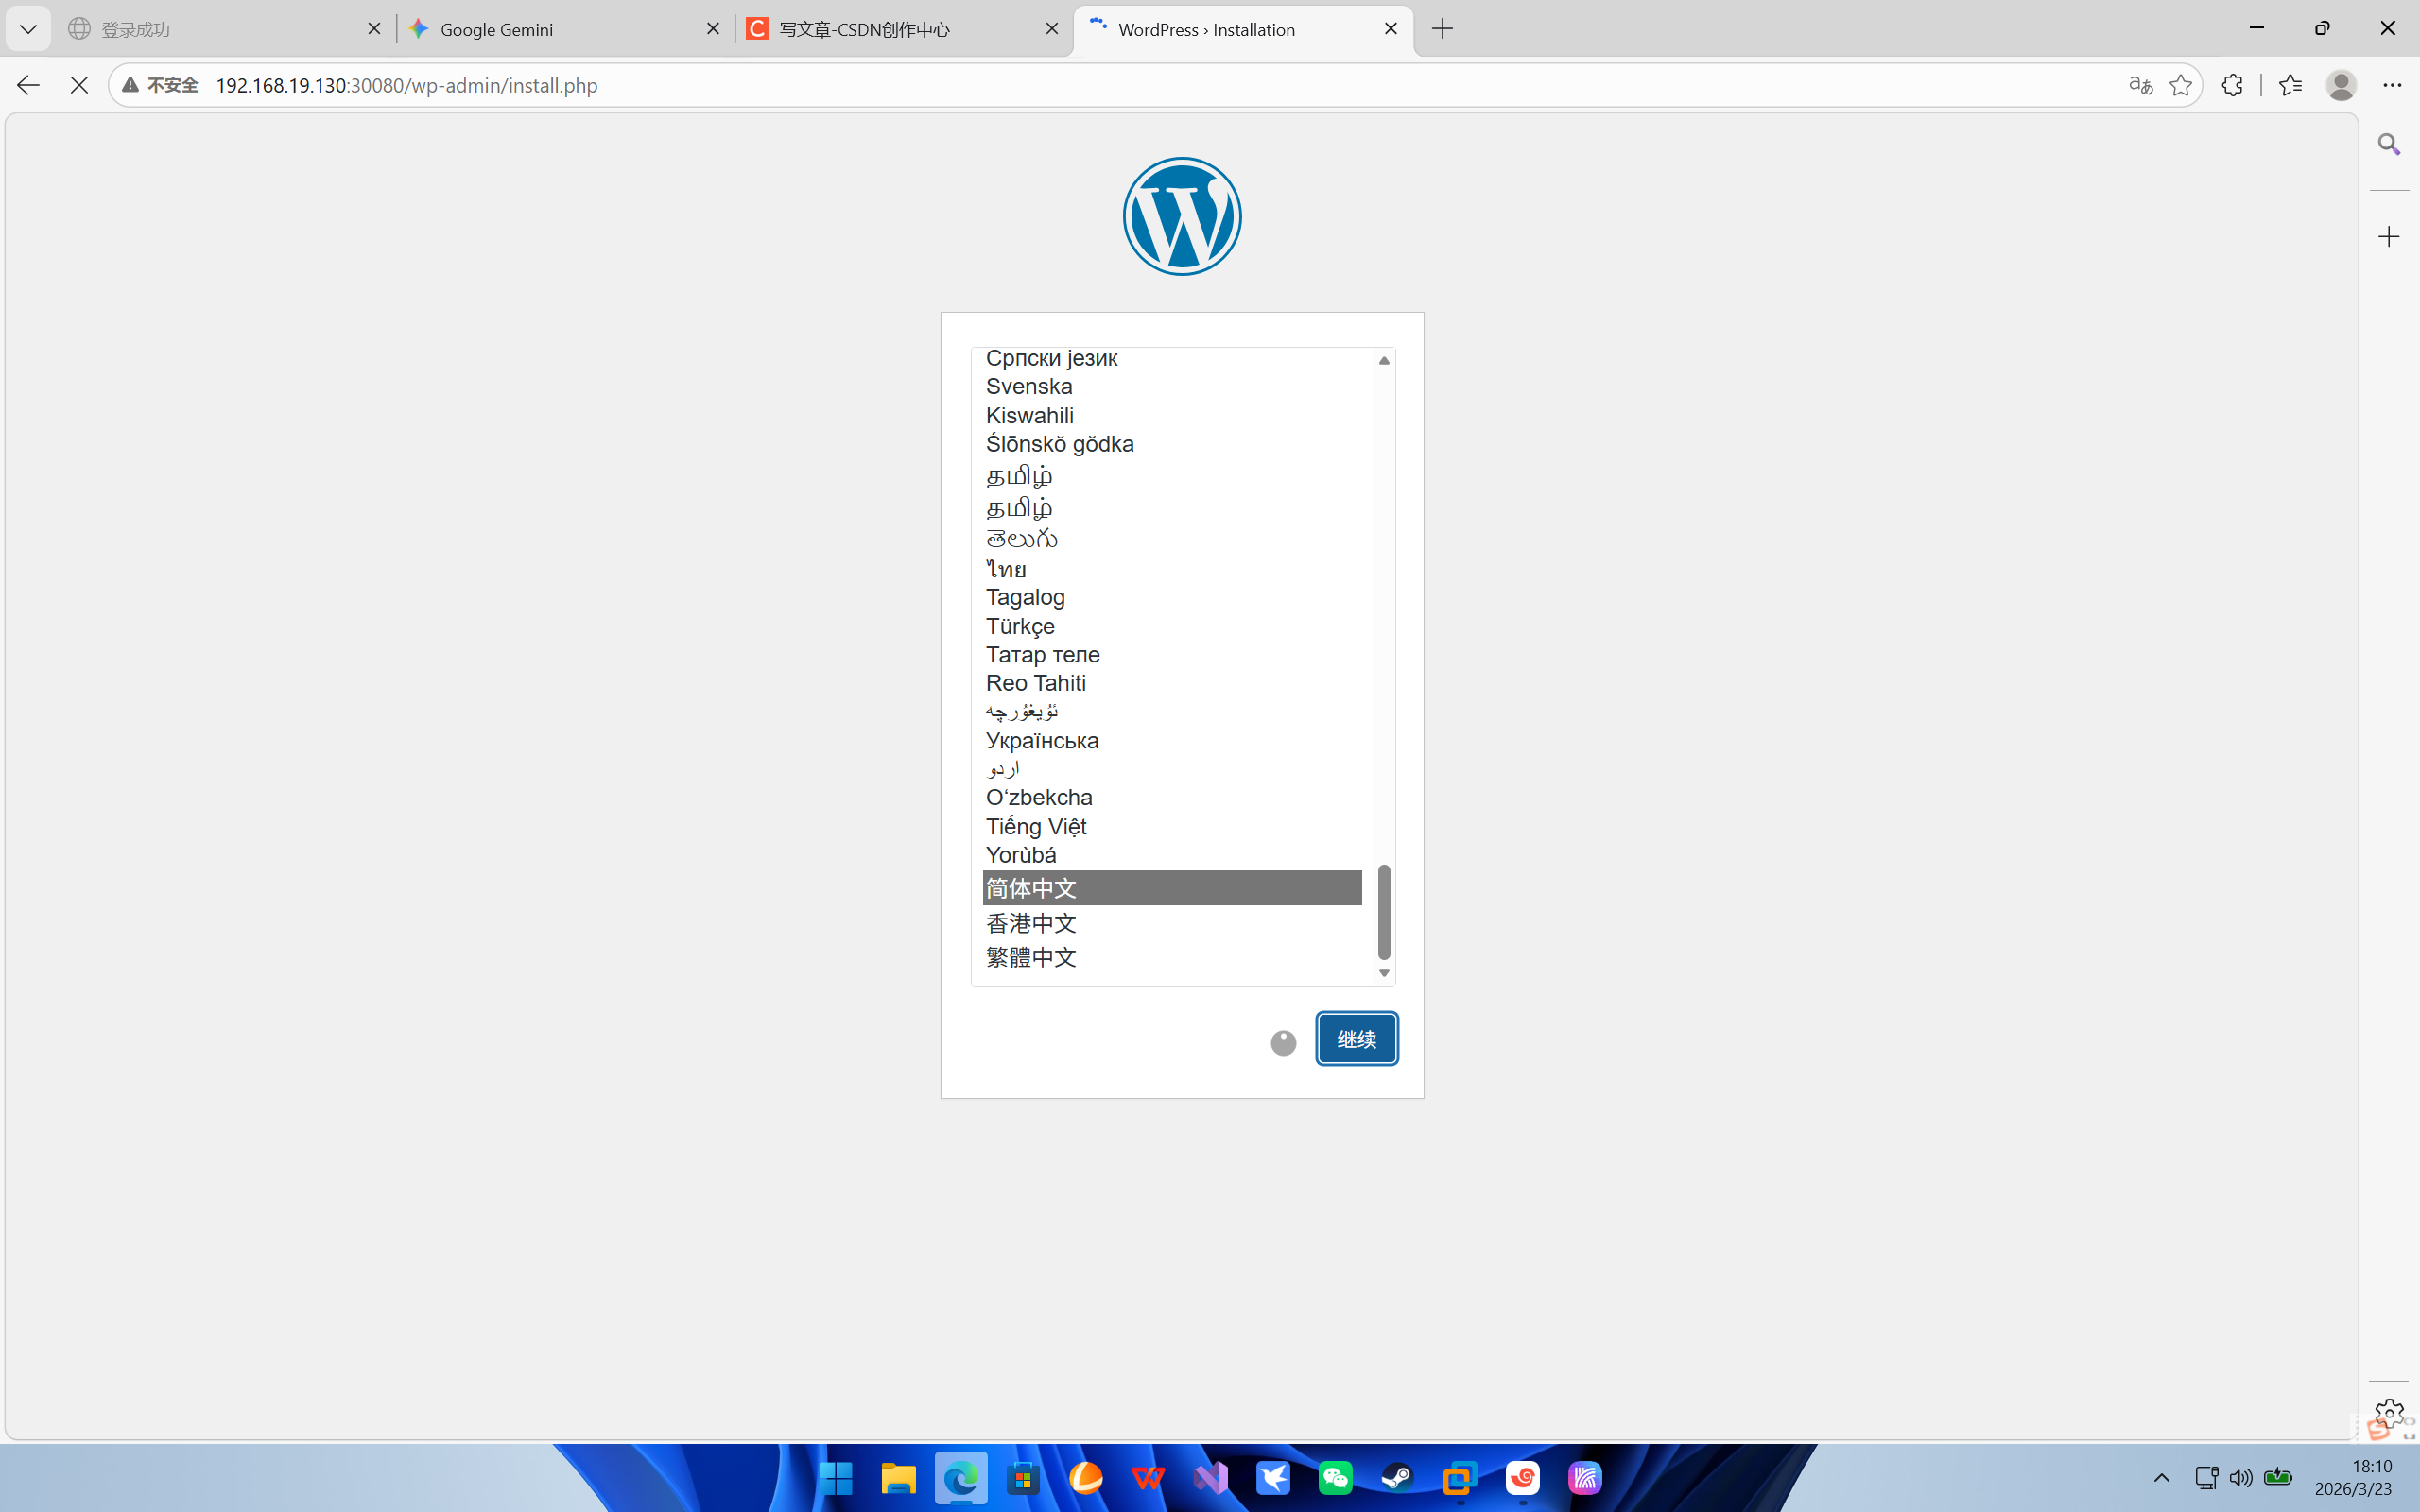Viewport: 2420px width, 1512px height.
Task: Choose Tagalog from the language list
Action: tap(1172, 598)
